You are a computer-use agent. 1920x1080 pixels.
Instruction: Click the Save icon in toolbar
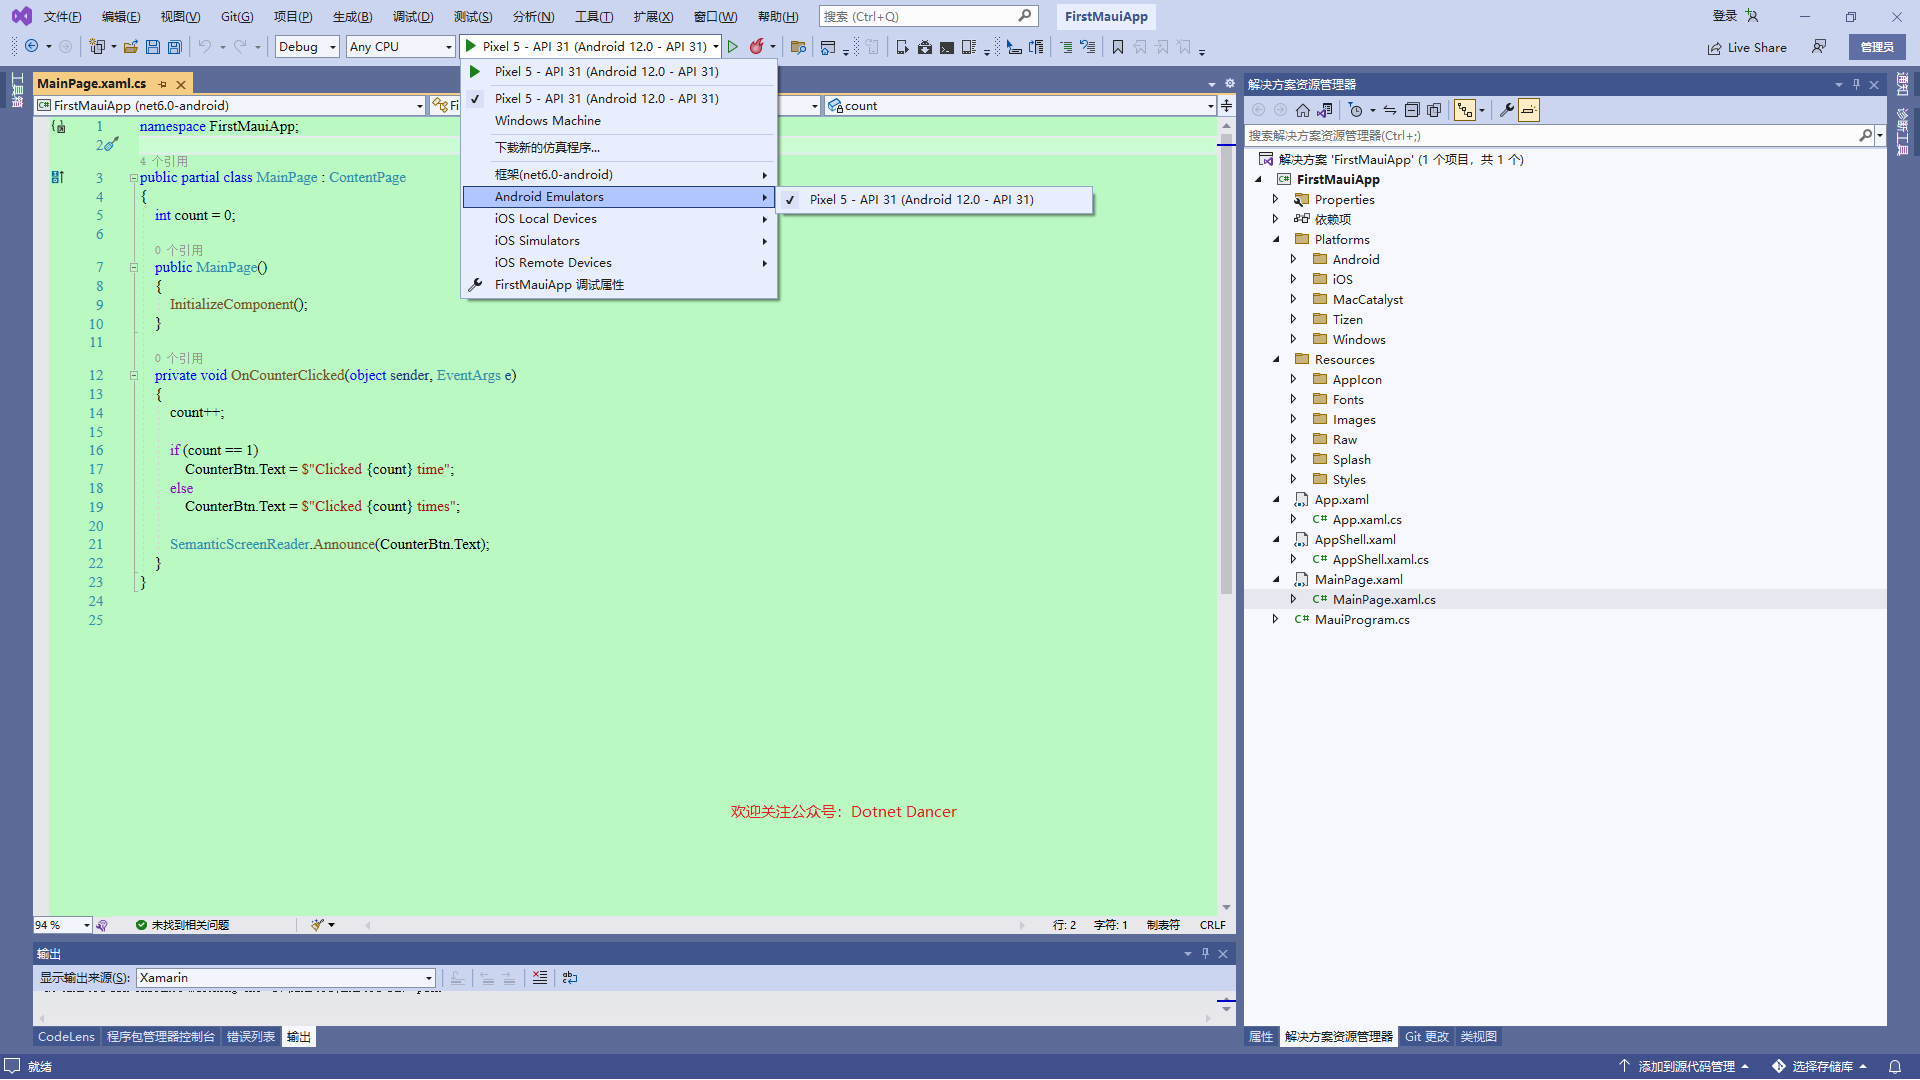click(x=153, y=47)
